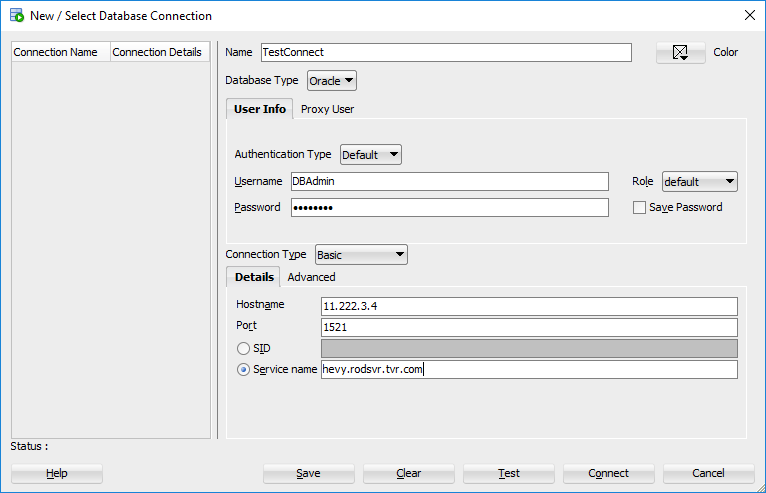Switch to the Advanced tab
This screenshot has height=493, width=766.
pyautogui.click(x=311, y=277)
